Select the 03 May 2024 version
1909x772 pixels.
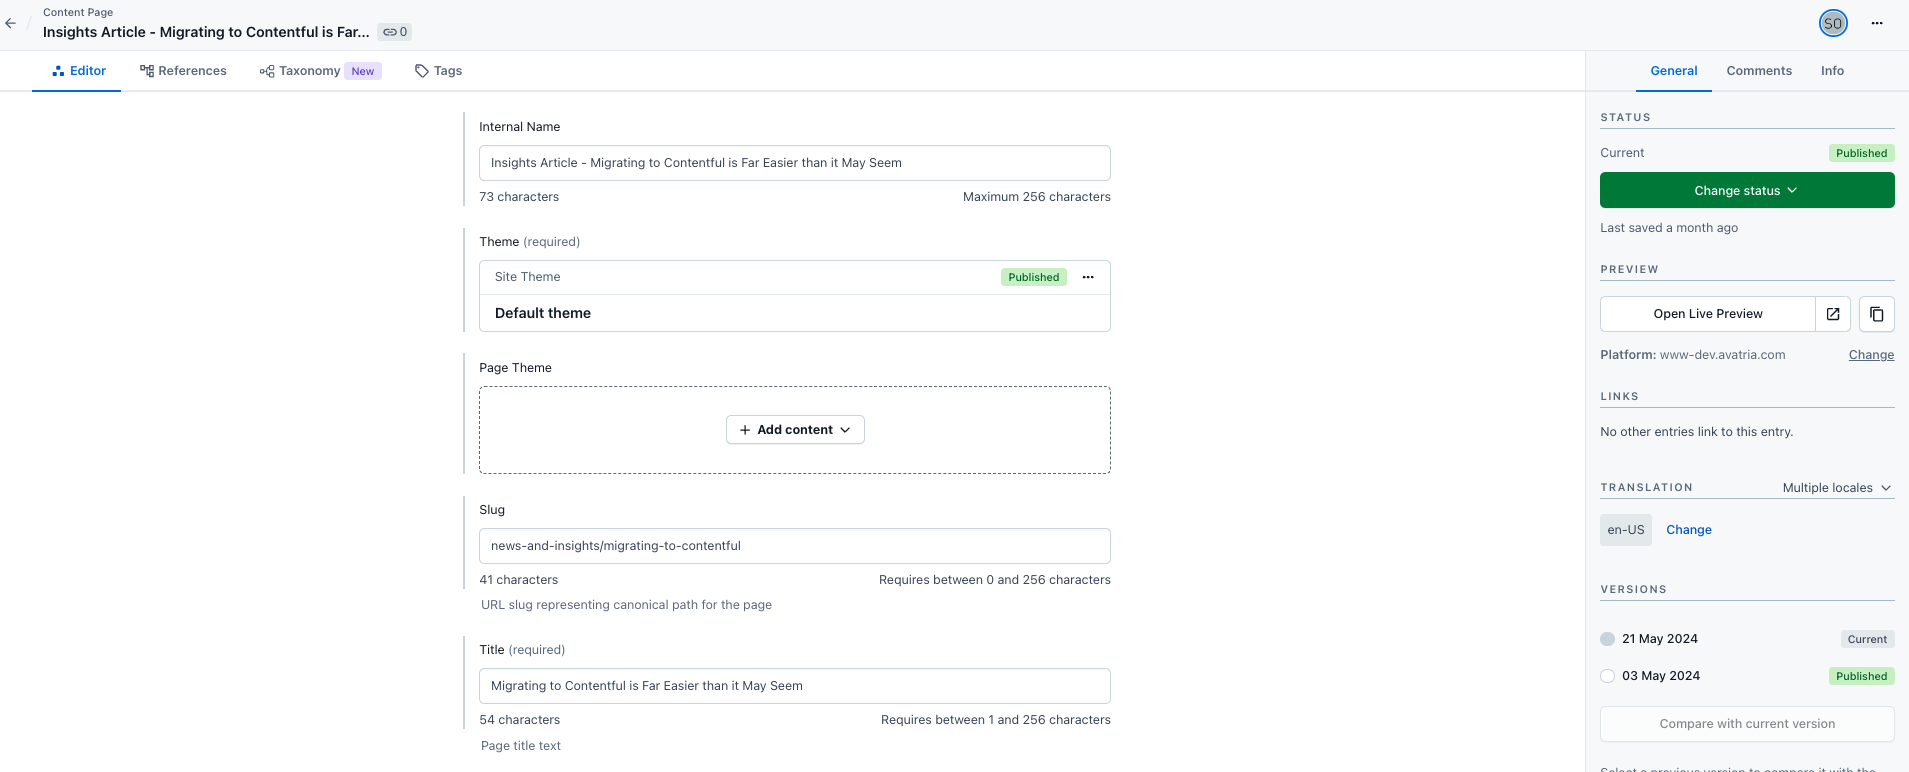1608,676
